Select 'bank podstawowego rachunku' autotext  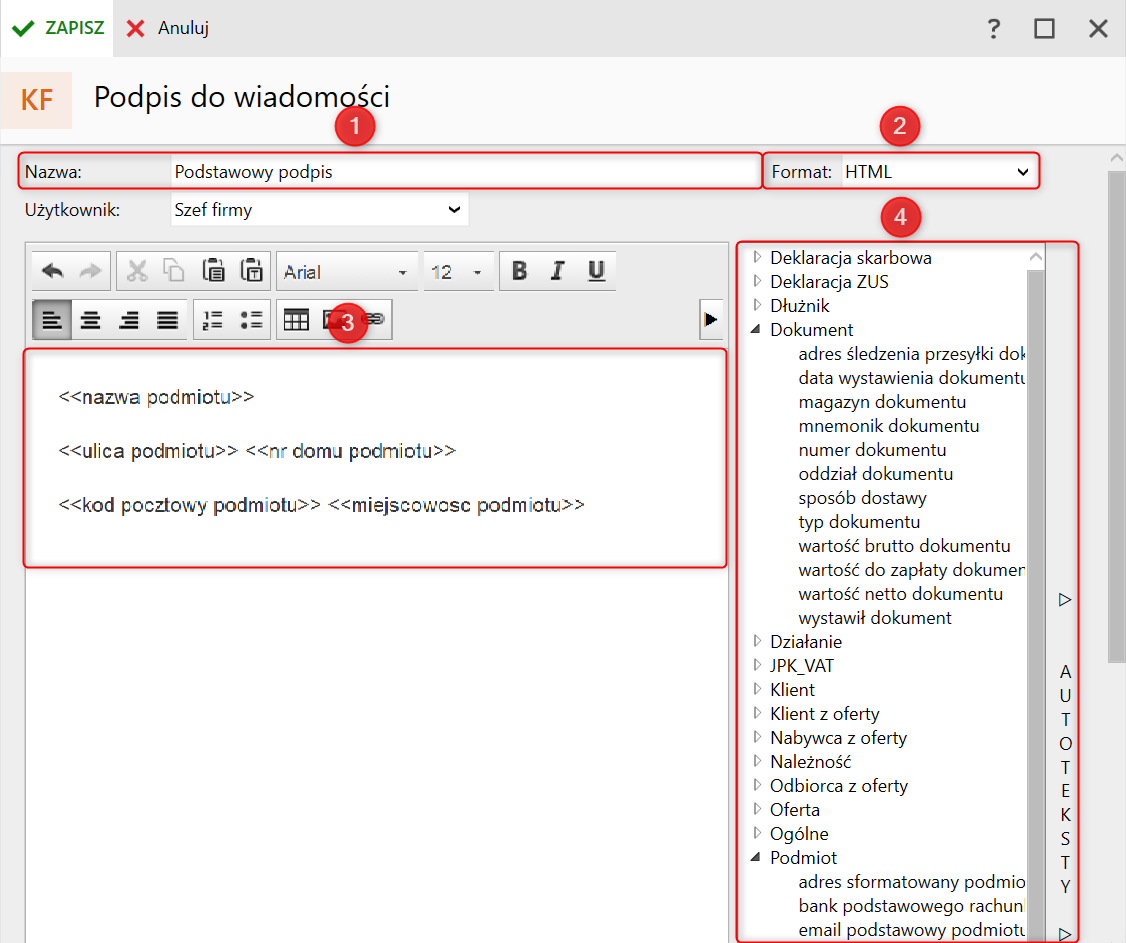tap(911, 906)
